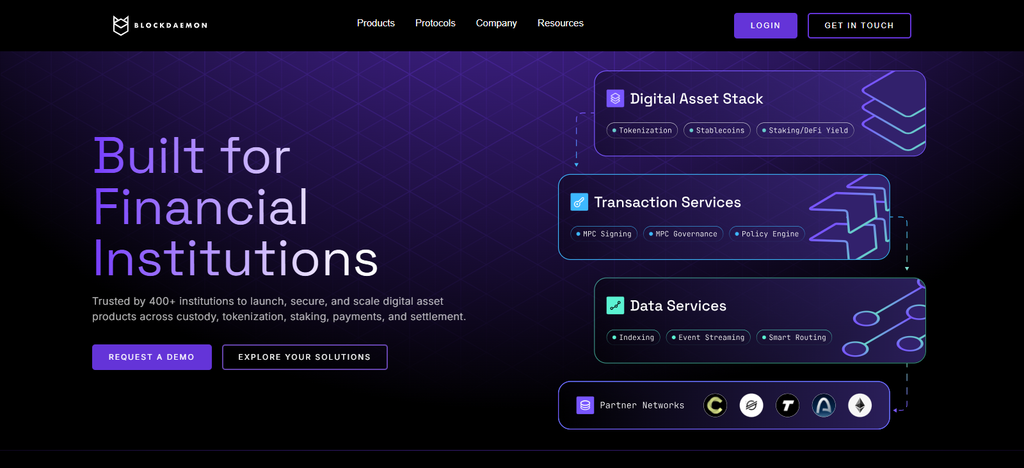
Task: Select the green C partner network logo
Action: 715,405
